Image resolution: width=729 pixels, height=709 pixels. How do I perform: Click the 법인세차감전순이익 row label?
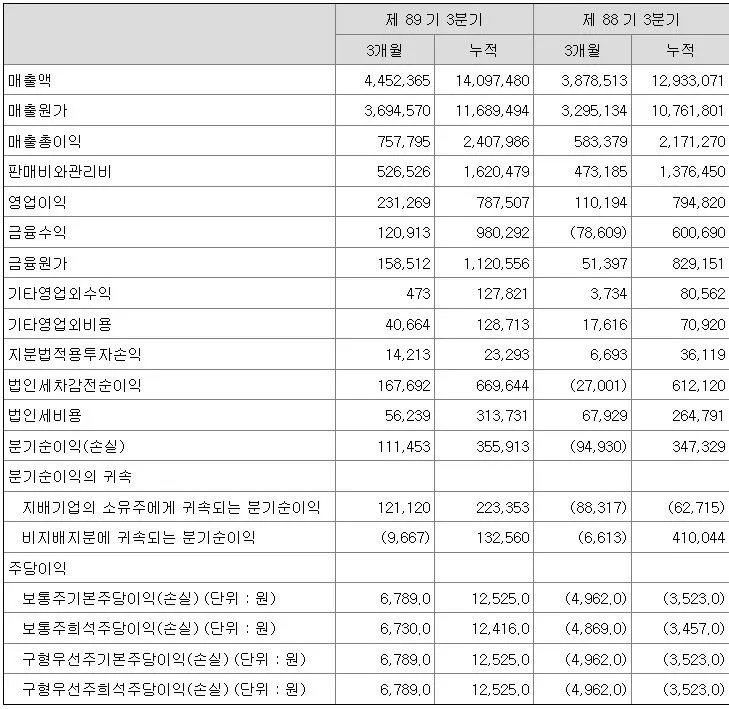point(75,385)
